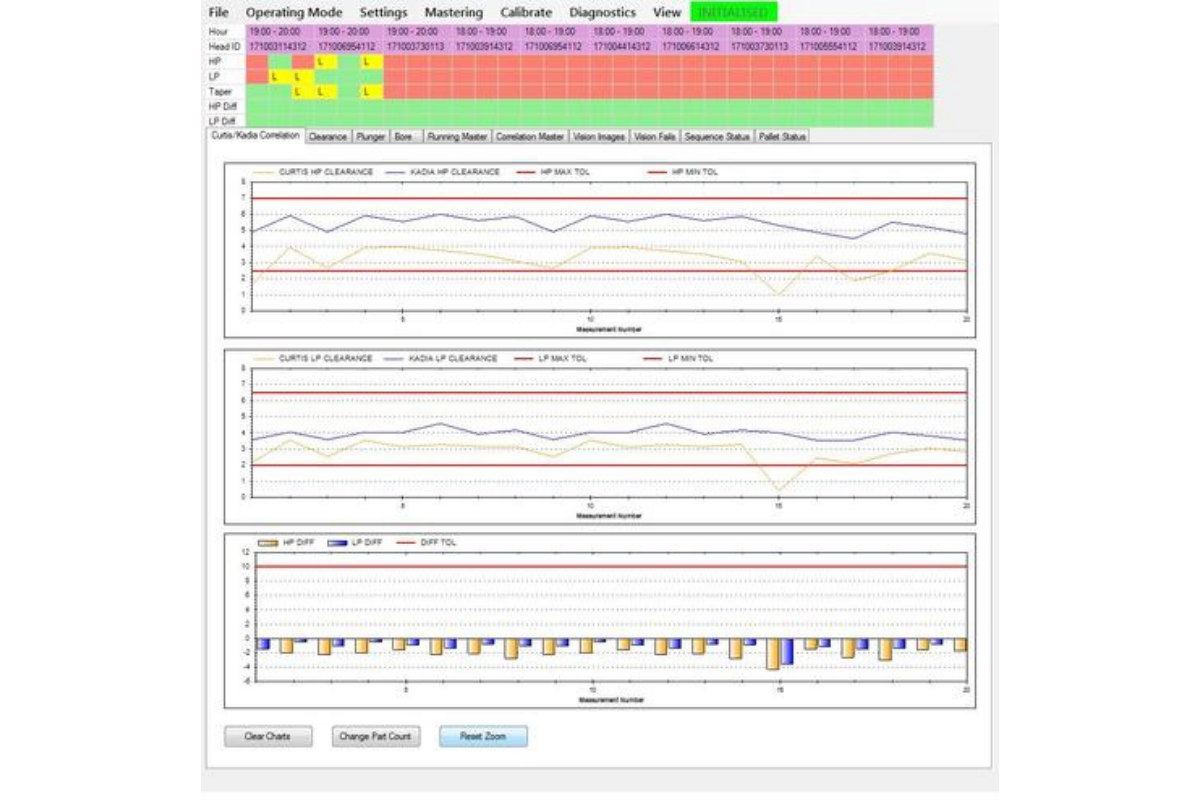Open the Settings menu
The height and width of the screenshot is (800, 1200).
tap(383, 13)
